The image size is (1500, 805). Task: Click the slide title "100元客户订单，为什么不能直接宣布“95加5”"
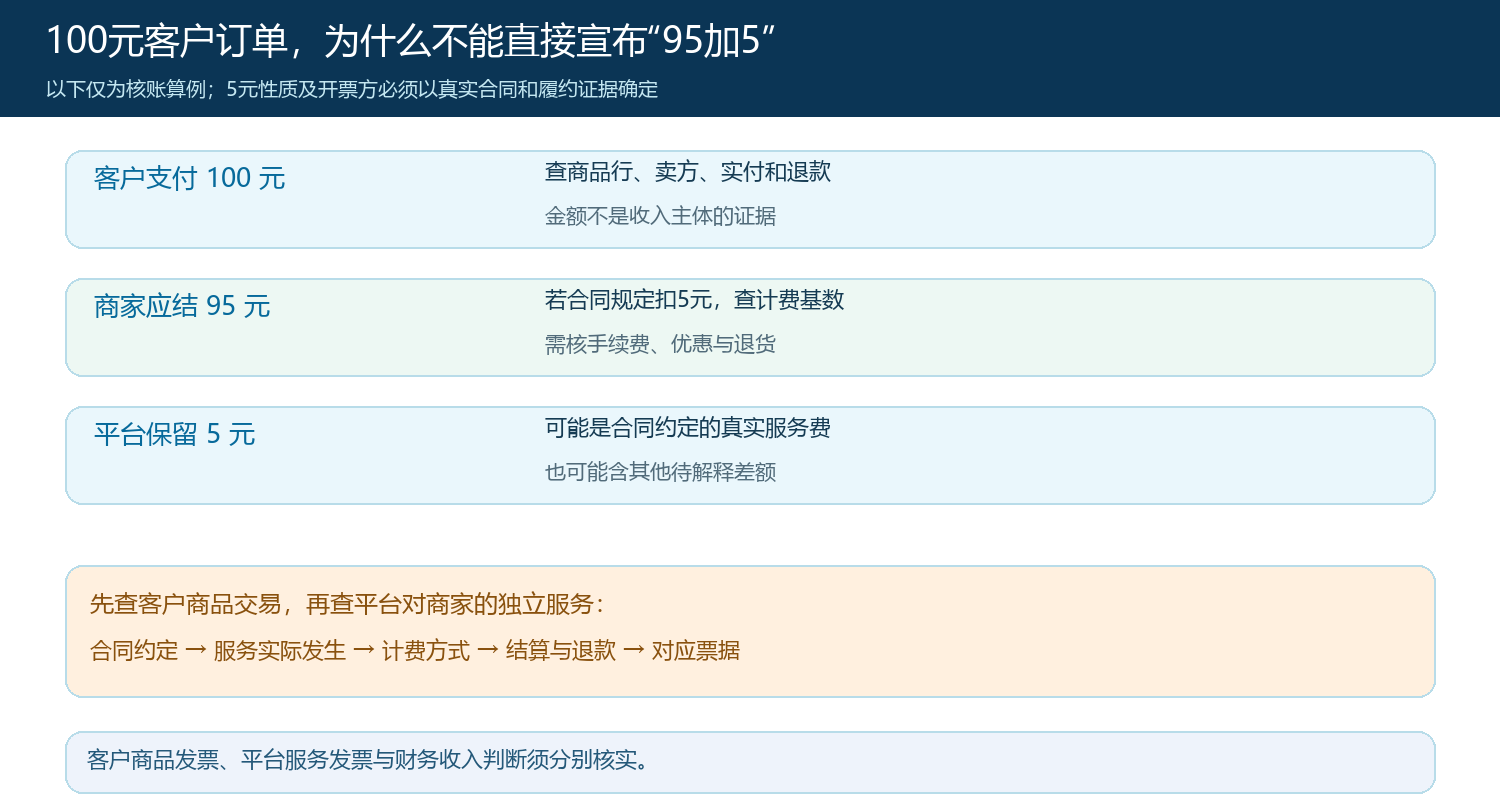(411, 41)
